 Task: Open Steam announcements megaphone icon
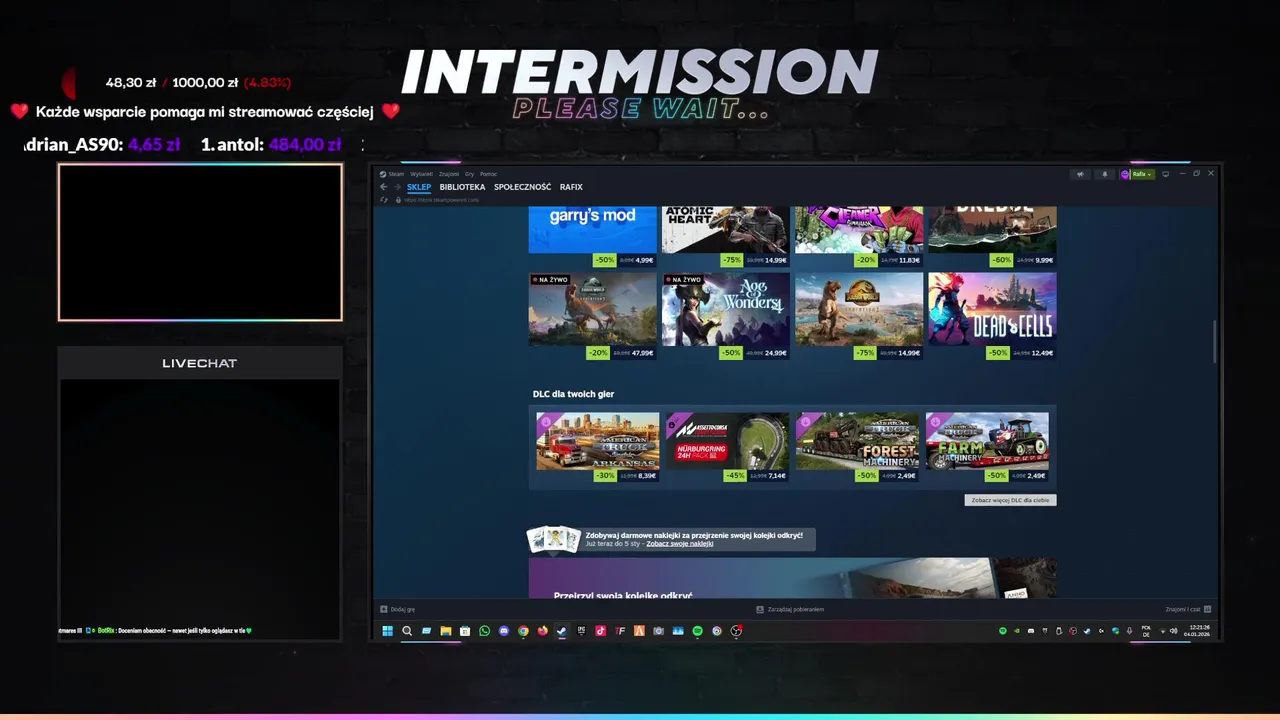point(1080,174)
